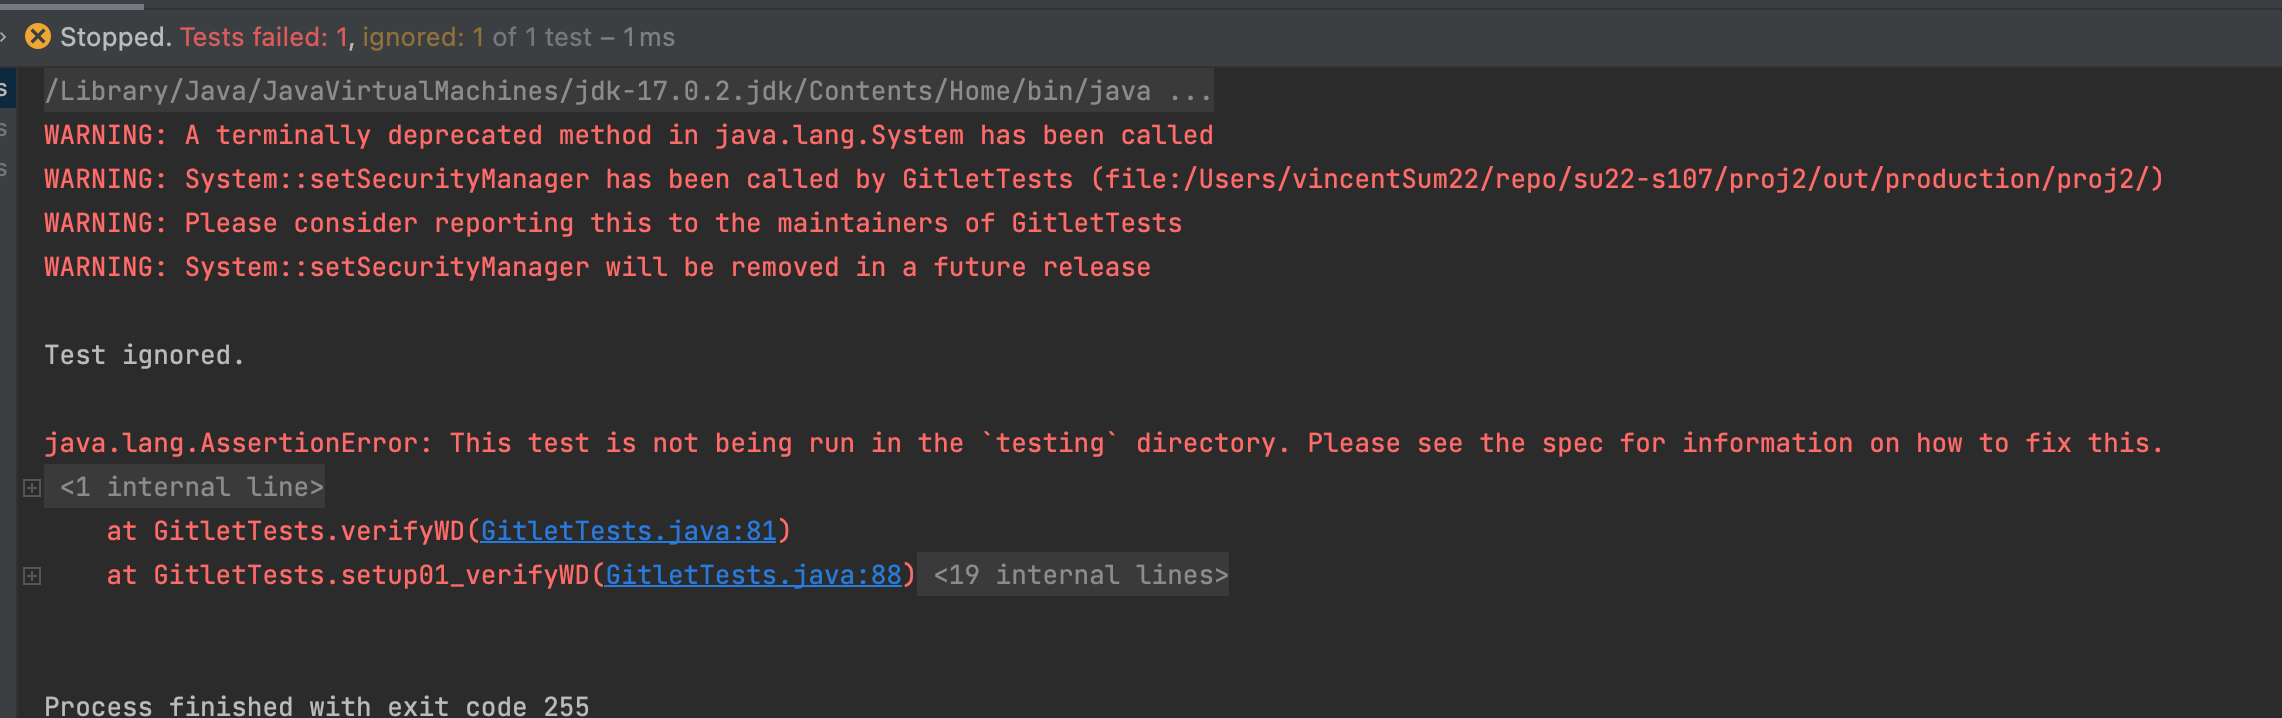The image size is (2282, 718).
Task: Click warning about reporting to GitletTests maintainers
Action: point(612,223)
